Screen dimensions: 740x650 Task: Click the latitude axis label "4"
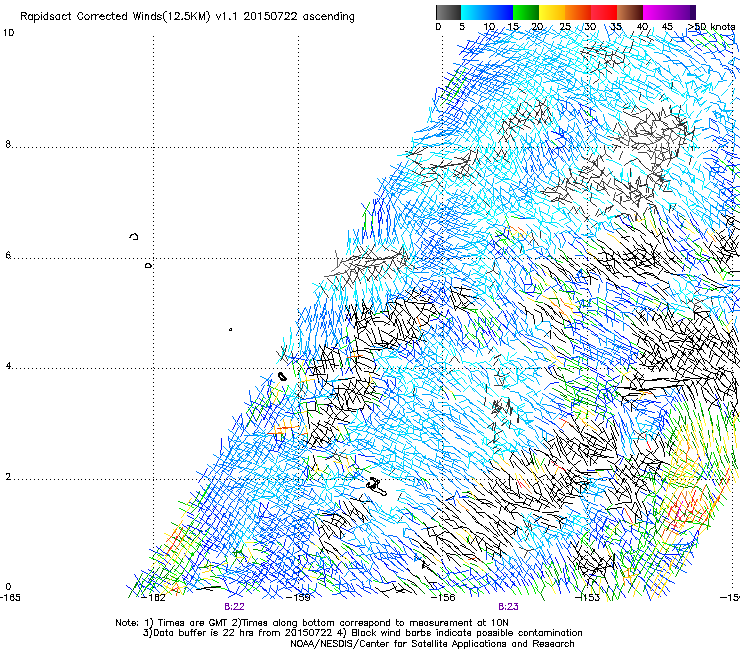8,366
